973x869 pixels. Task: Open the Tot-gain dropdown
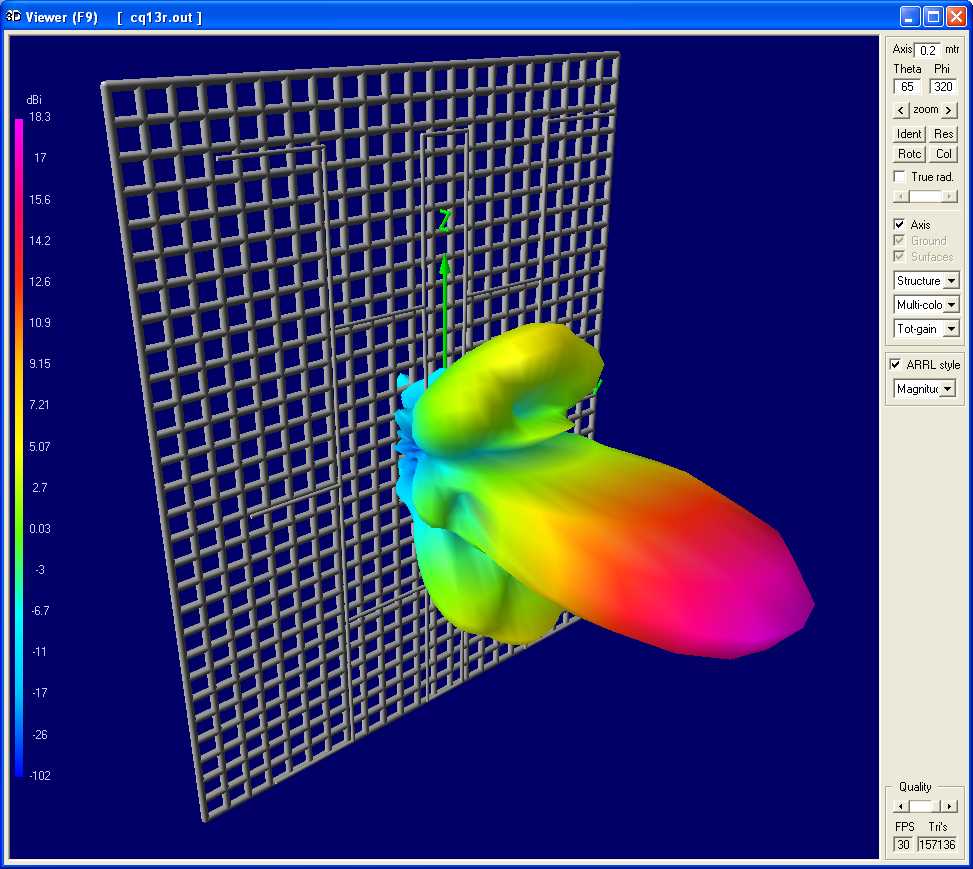(x=950, y=329)
